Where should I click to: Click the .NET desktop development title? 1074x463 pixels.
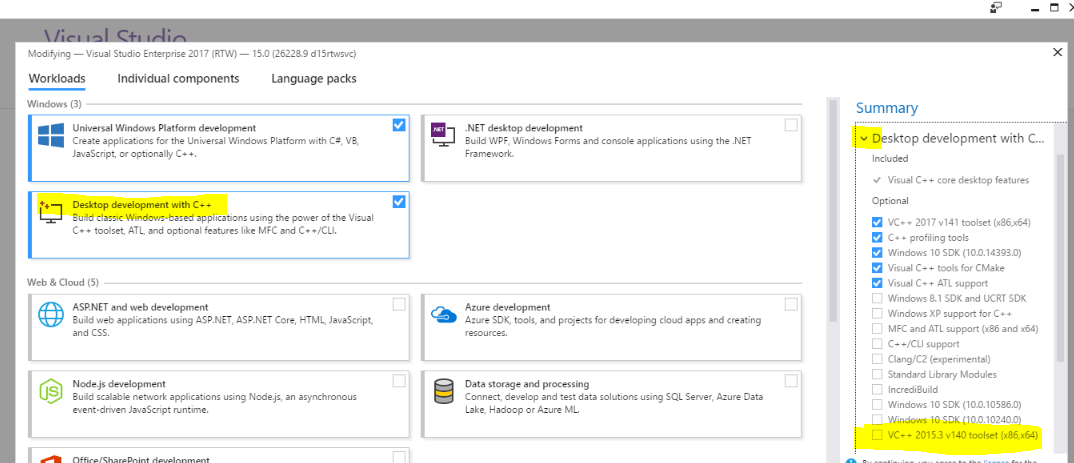click(x=524, y=128)
